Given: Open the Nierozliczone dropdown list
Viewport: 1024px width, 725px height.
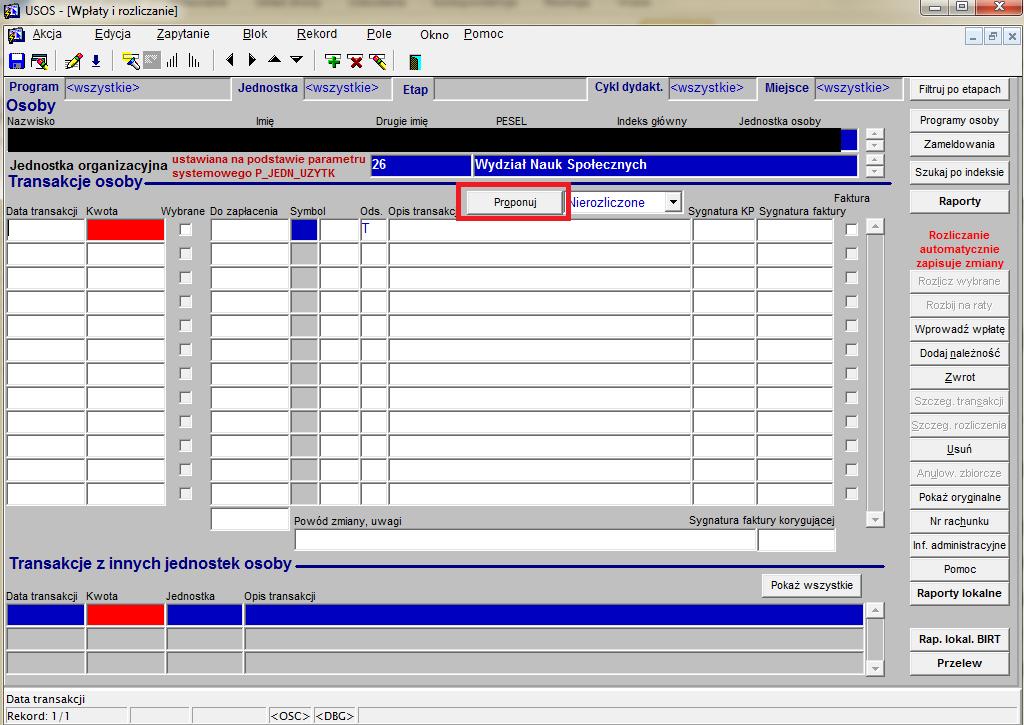Looking at the screenshot, I should pos(673,202).
